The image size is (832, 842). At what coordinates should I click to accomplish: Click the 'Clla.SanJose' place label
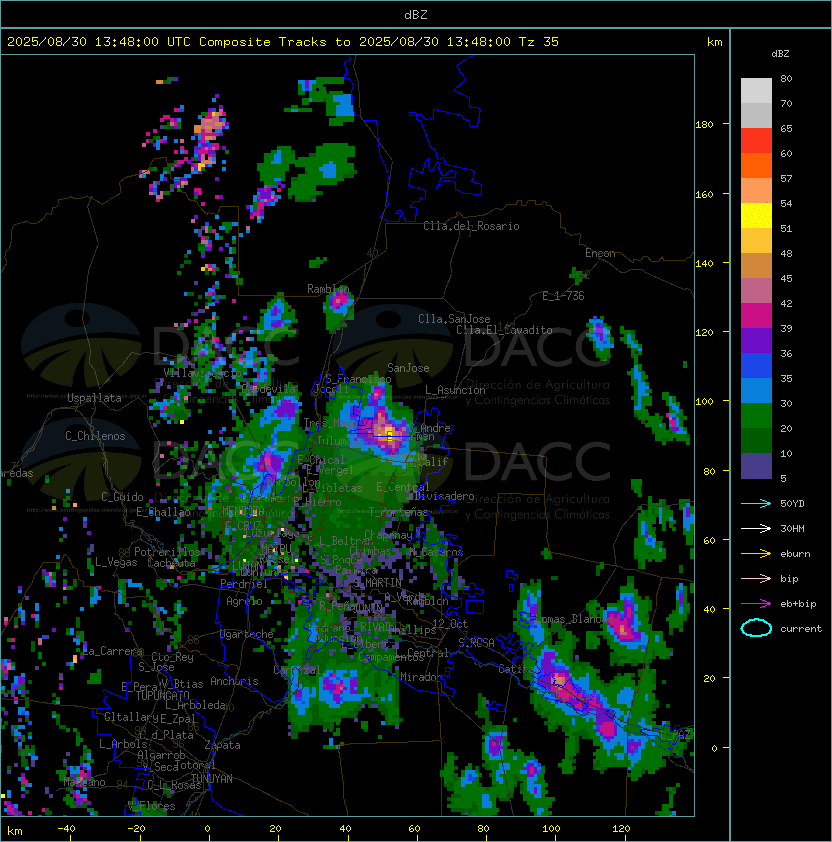454,319
